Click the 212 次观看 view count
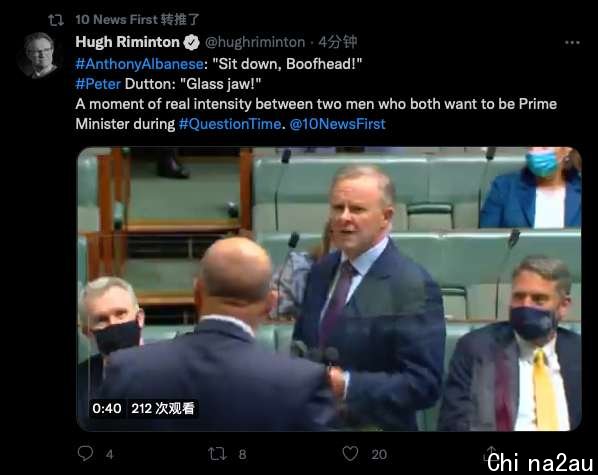 pos(163,409)
